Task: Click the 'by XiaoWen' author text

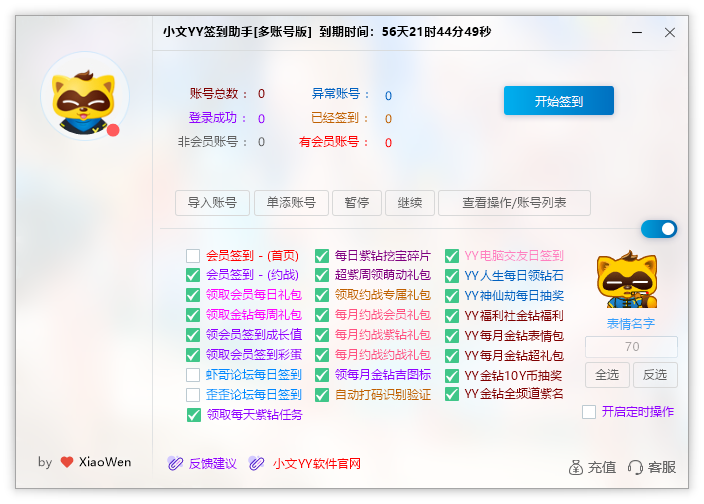Action: 84,462
